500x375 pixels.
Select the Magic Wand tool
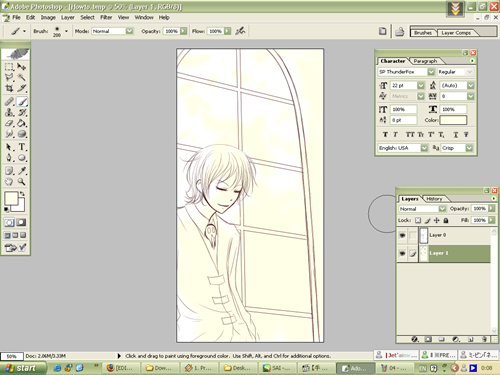pos(22,77)
